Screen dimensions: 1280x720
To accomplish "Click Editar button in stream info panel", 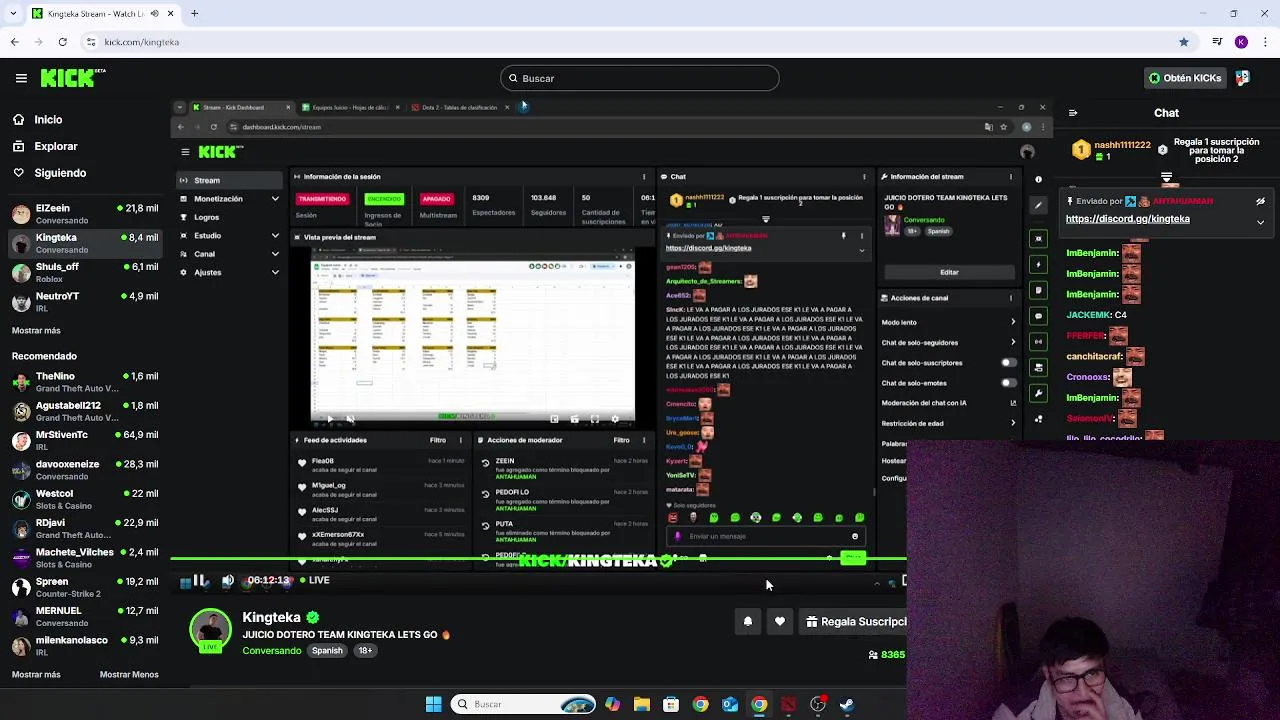I will tap(949, 272).
